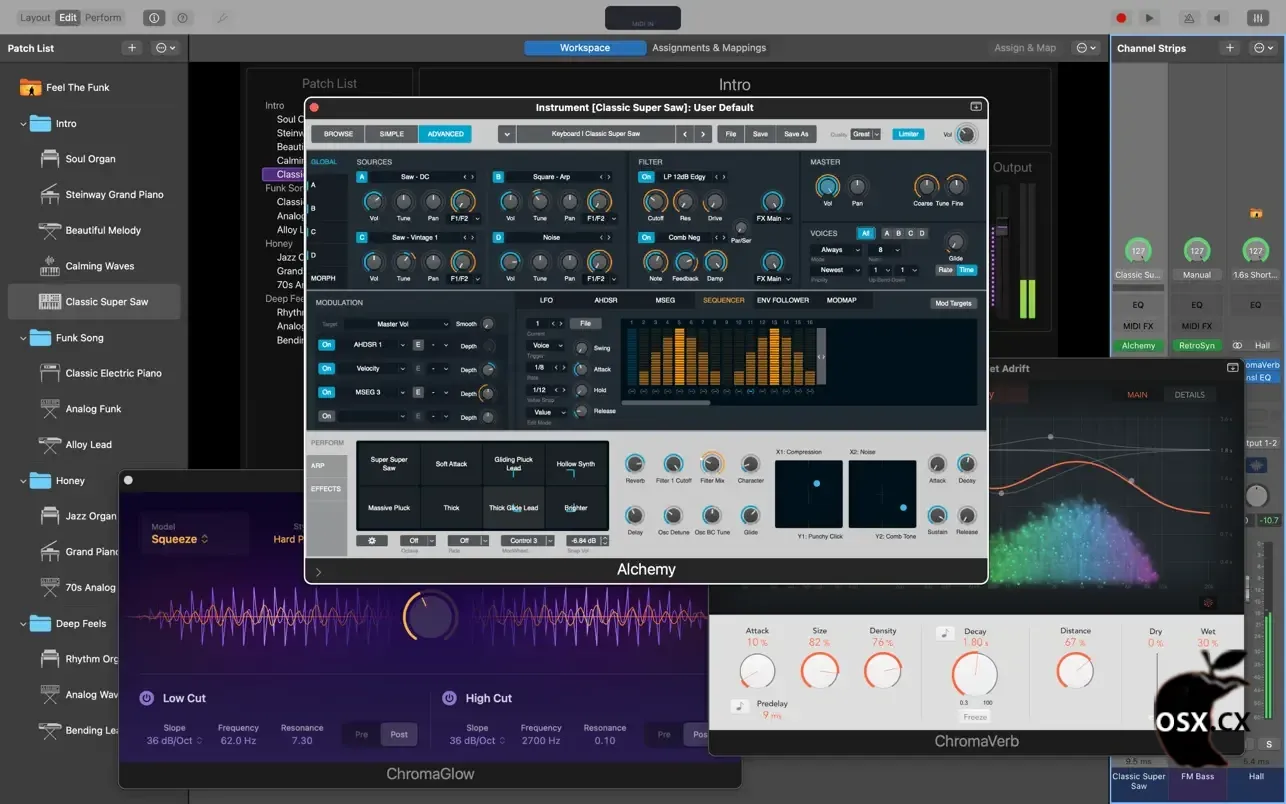Open the info inspector icon
The image size is (1286, 804).
pos(153,18)
